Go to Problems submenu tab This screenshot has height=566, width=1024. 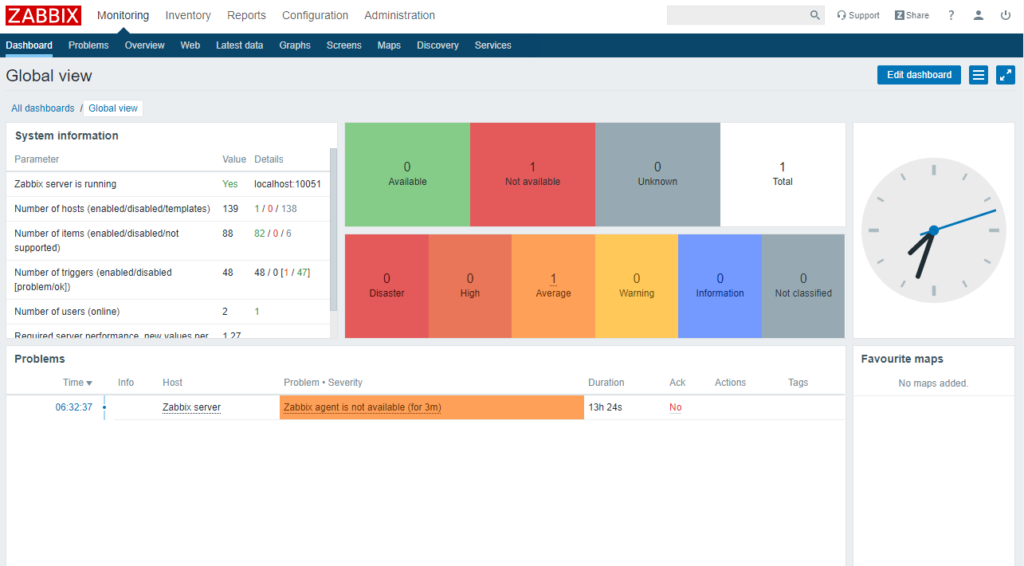[x=88, y=45]
